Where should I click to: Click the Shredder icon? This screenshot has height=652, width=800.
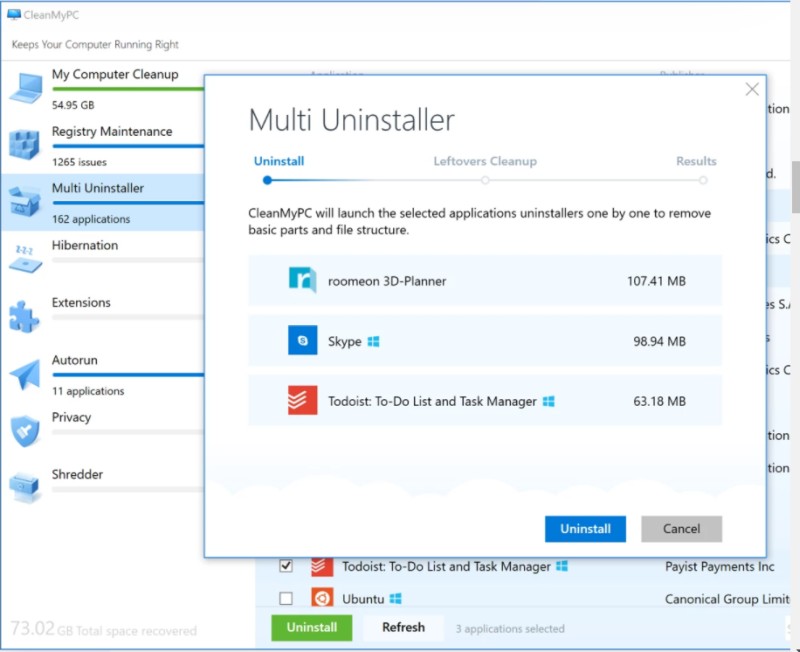(x=23, y=487)
